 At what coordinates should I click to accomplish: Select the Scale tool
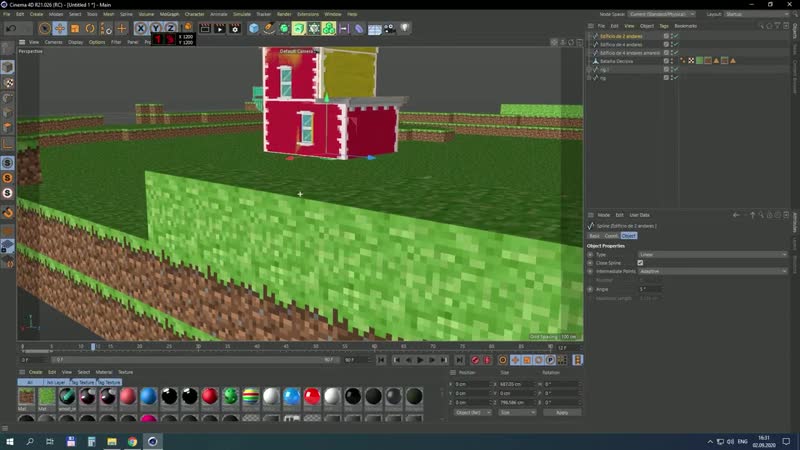[x=75, y=29]
